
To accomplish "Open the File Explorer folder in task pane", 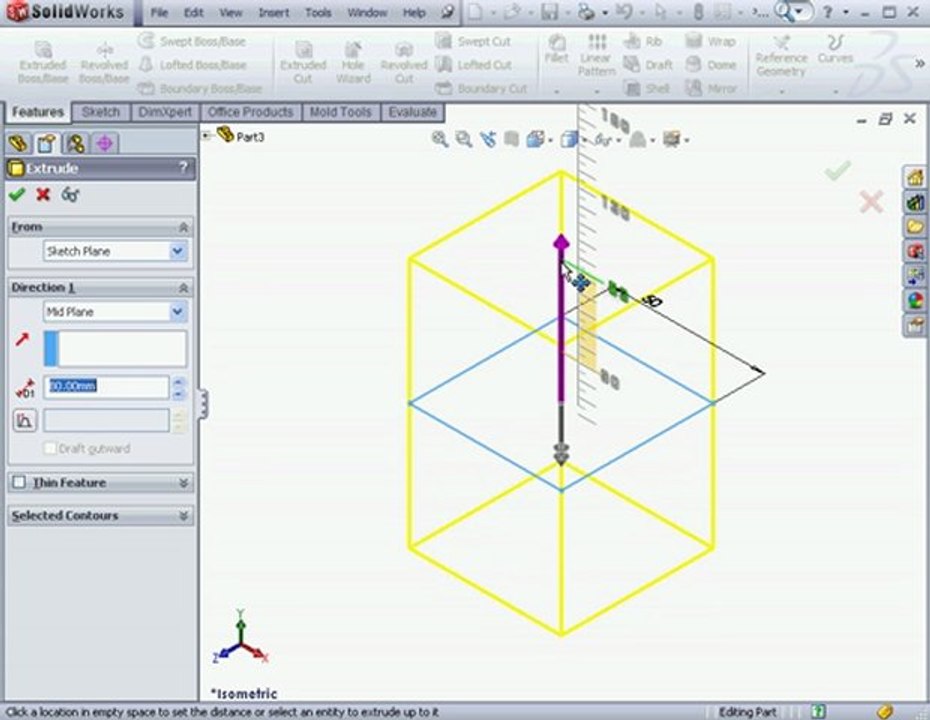I will (915, 227).
